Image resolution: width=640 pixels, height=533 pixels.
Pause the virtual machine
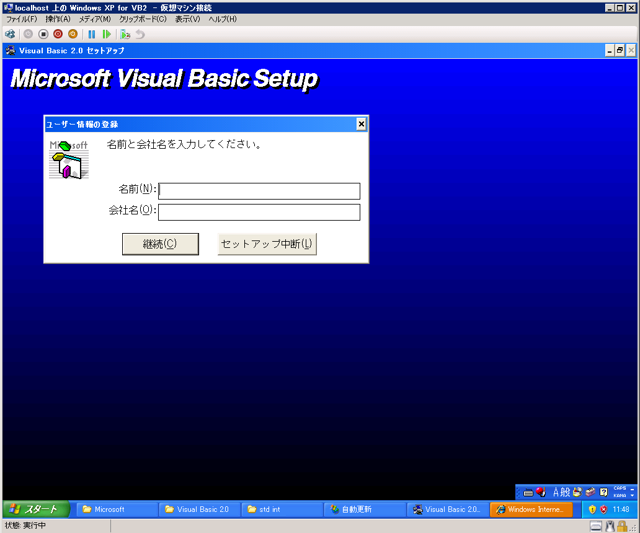[92, 34]
